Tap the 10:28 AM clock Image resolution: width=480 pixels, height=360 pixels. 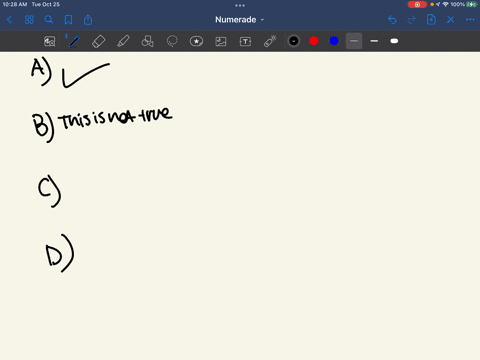15,4
